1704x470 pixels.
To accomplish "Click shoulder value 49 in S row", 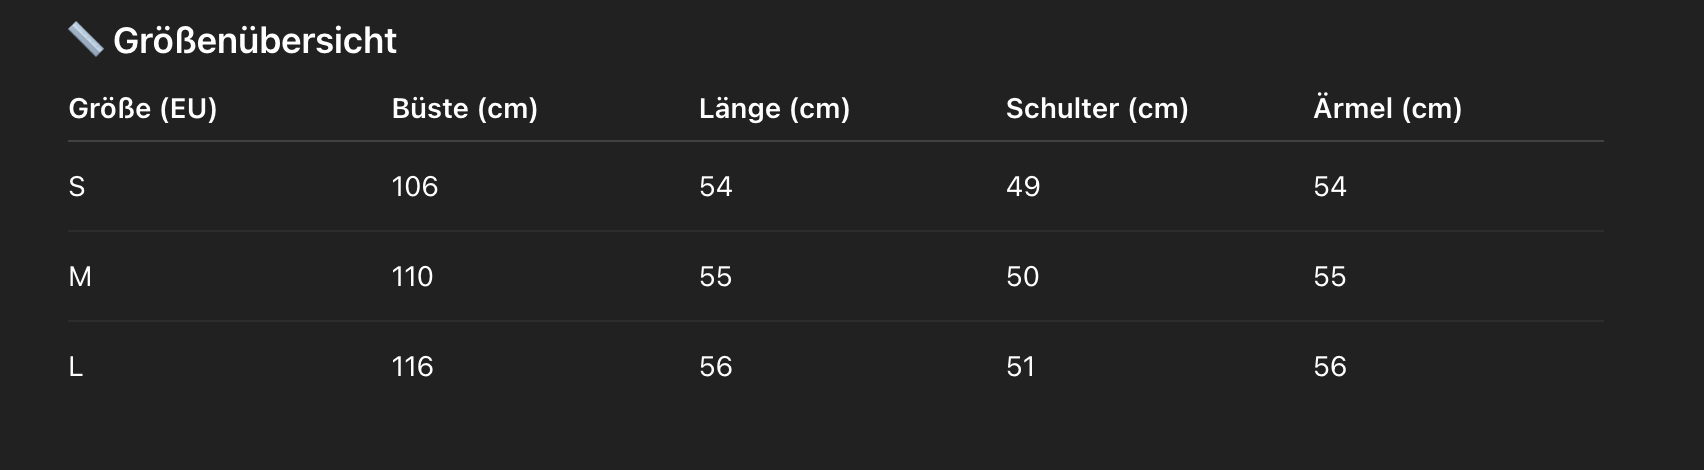I will 1023,187.
